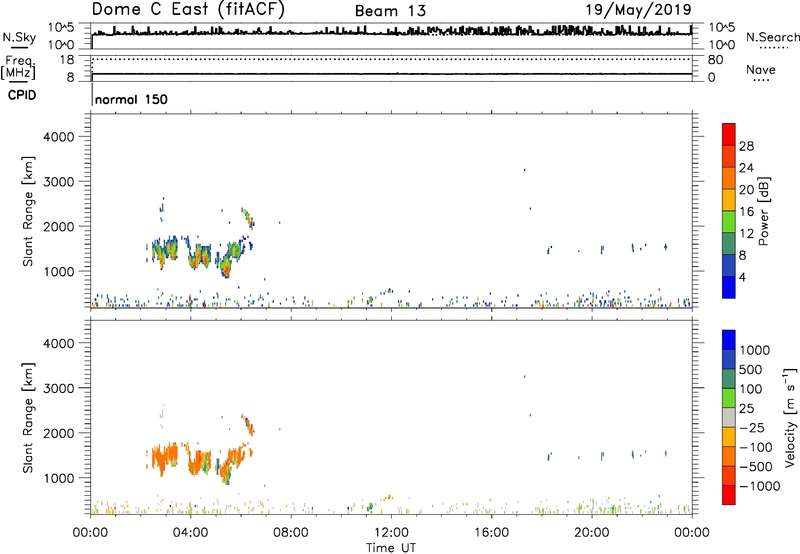Image resolution: width=800 pixels, height=554 pixels.
Task: Click the date "19/May/2019"
Action: 638,10
